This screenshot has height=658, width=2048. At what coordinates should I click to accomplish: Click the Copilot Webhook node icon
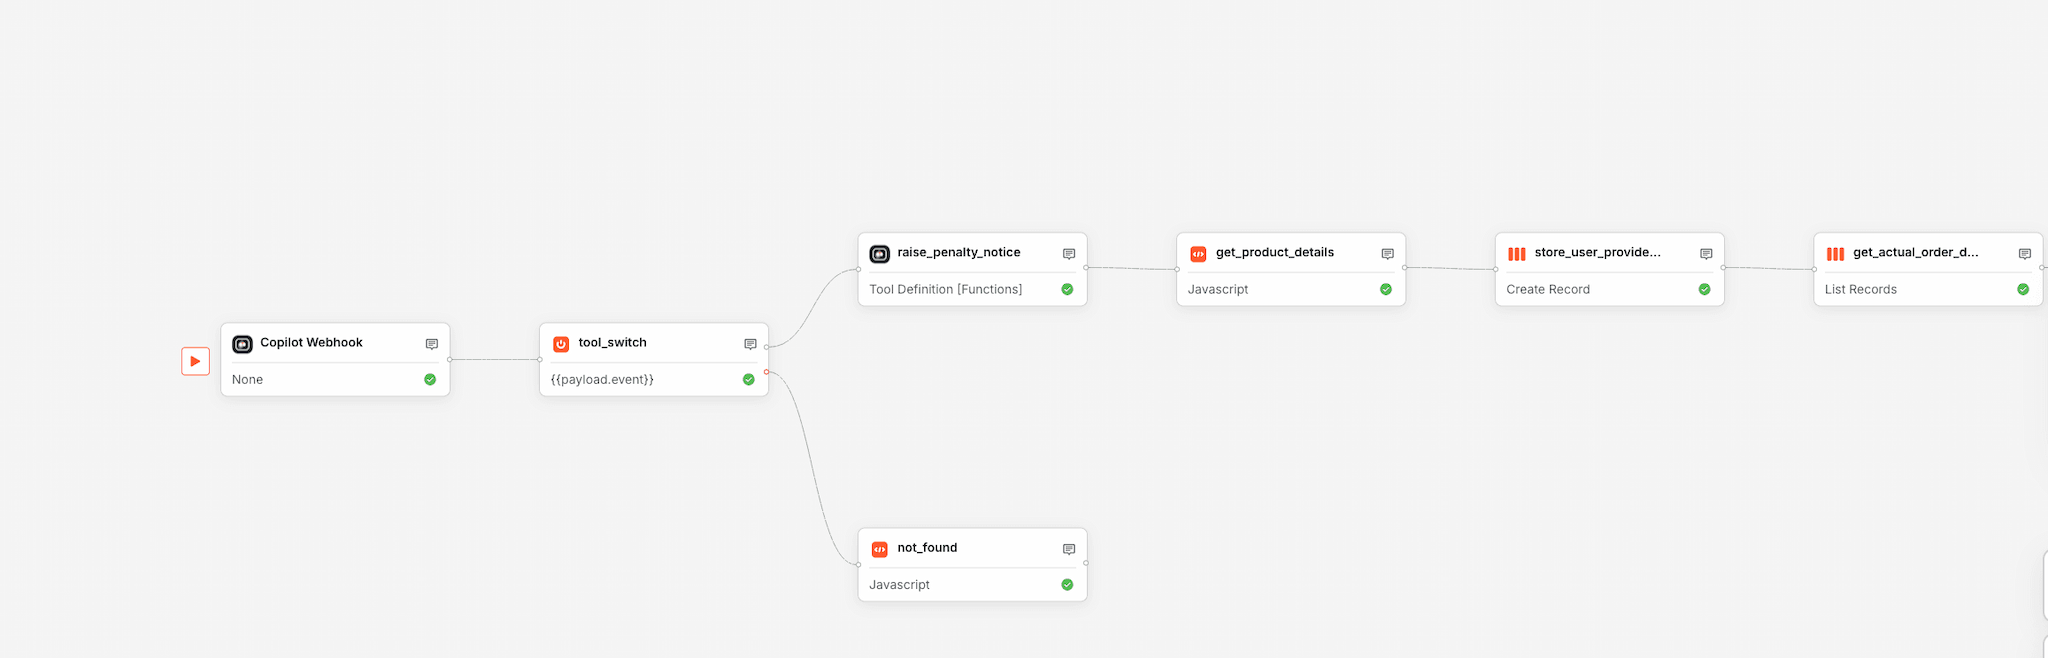pyautogui.click(x=242, y=344)
